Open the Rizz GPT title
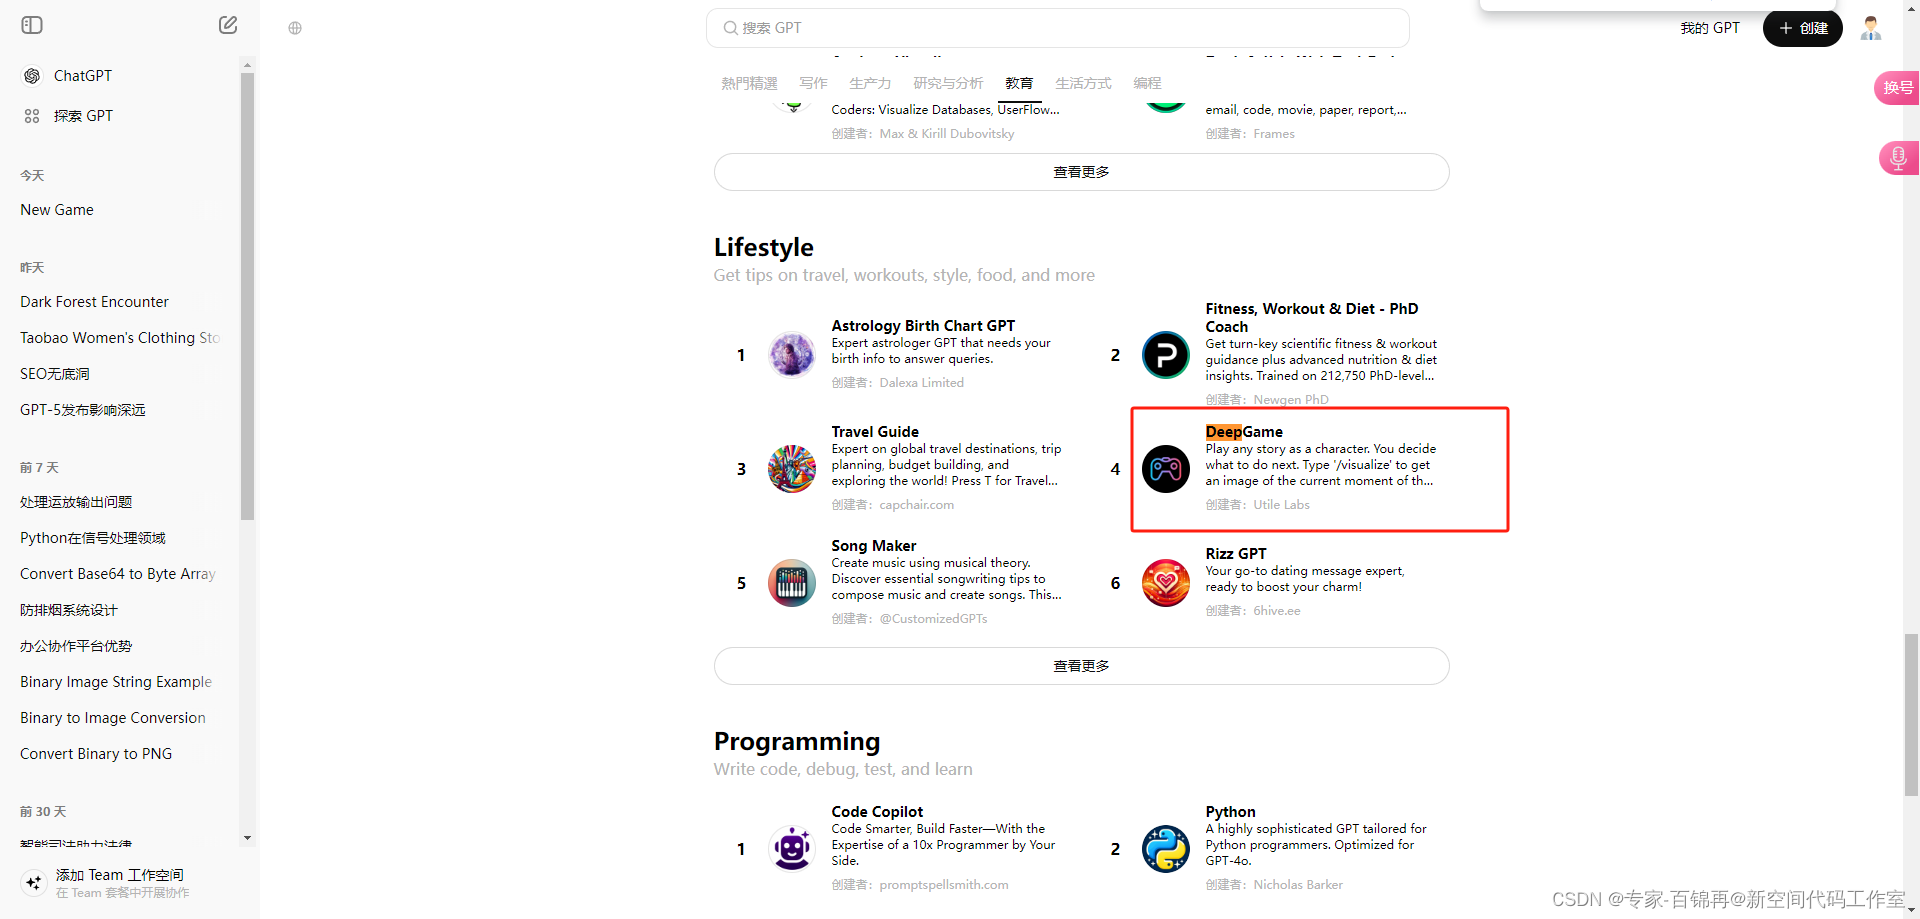1920x919 pixels. click(x=1236, y=554)
